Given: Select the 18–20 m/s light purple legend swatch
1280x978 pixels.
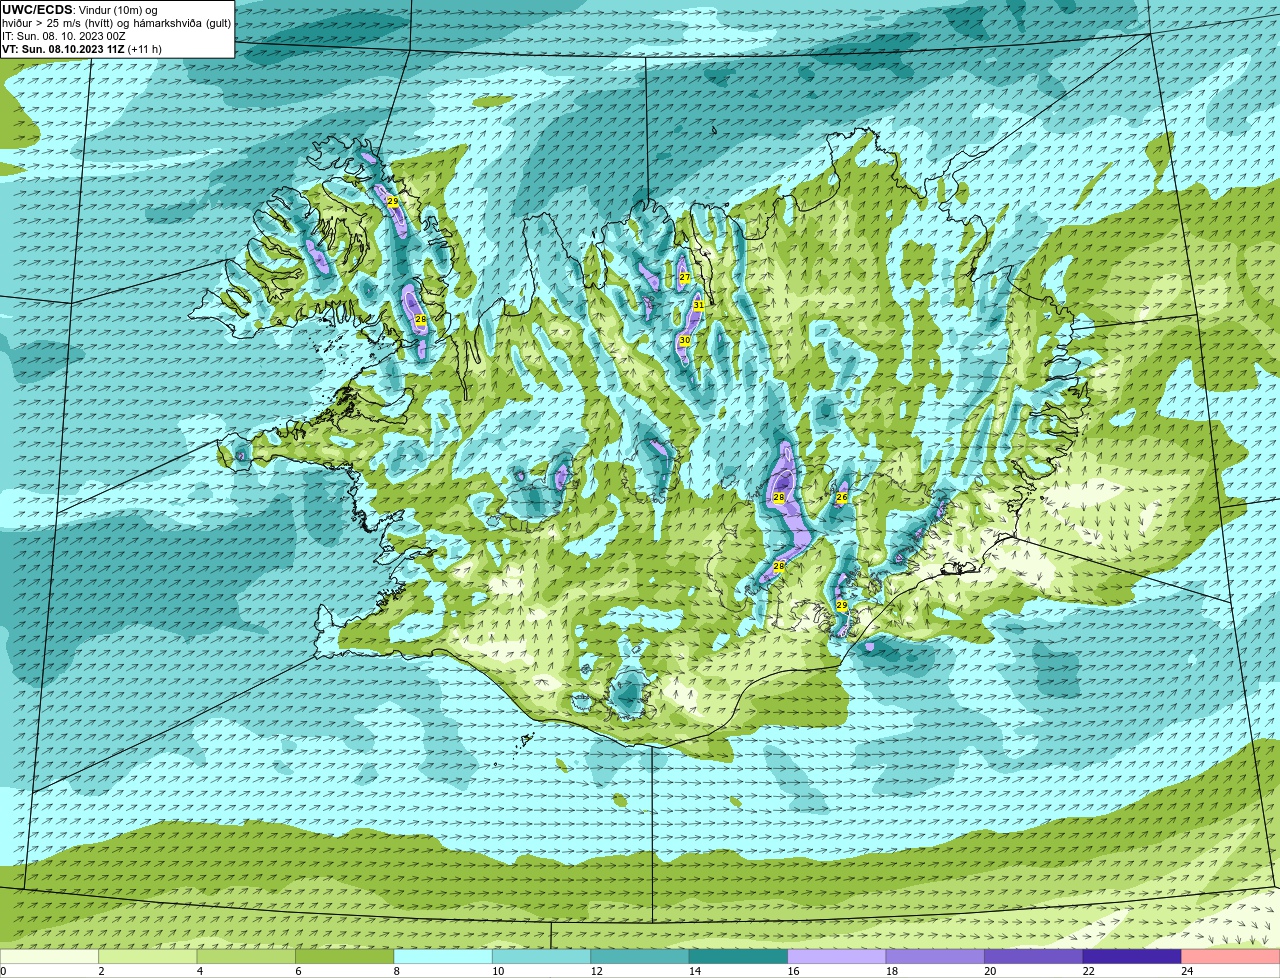Looking at the screenshot, I should pos(936,957).
